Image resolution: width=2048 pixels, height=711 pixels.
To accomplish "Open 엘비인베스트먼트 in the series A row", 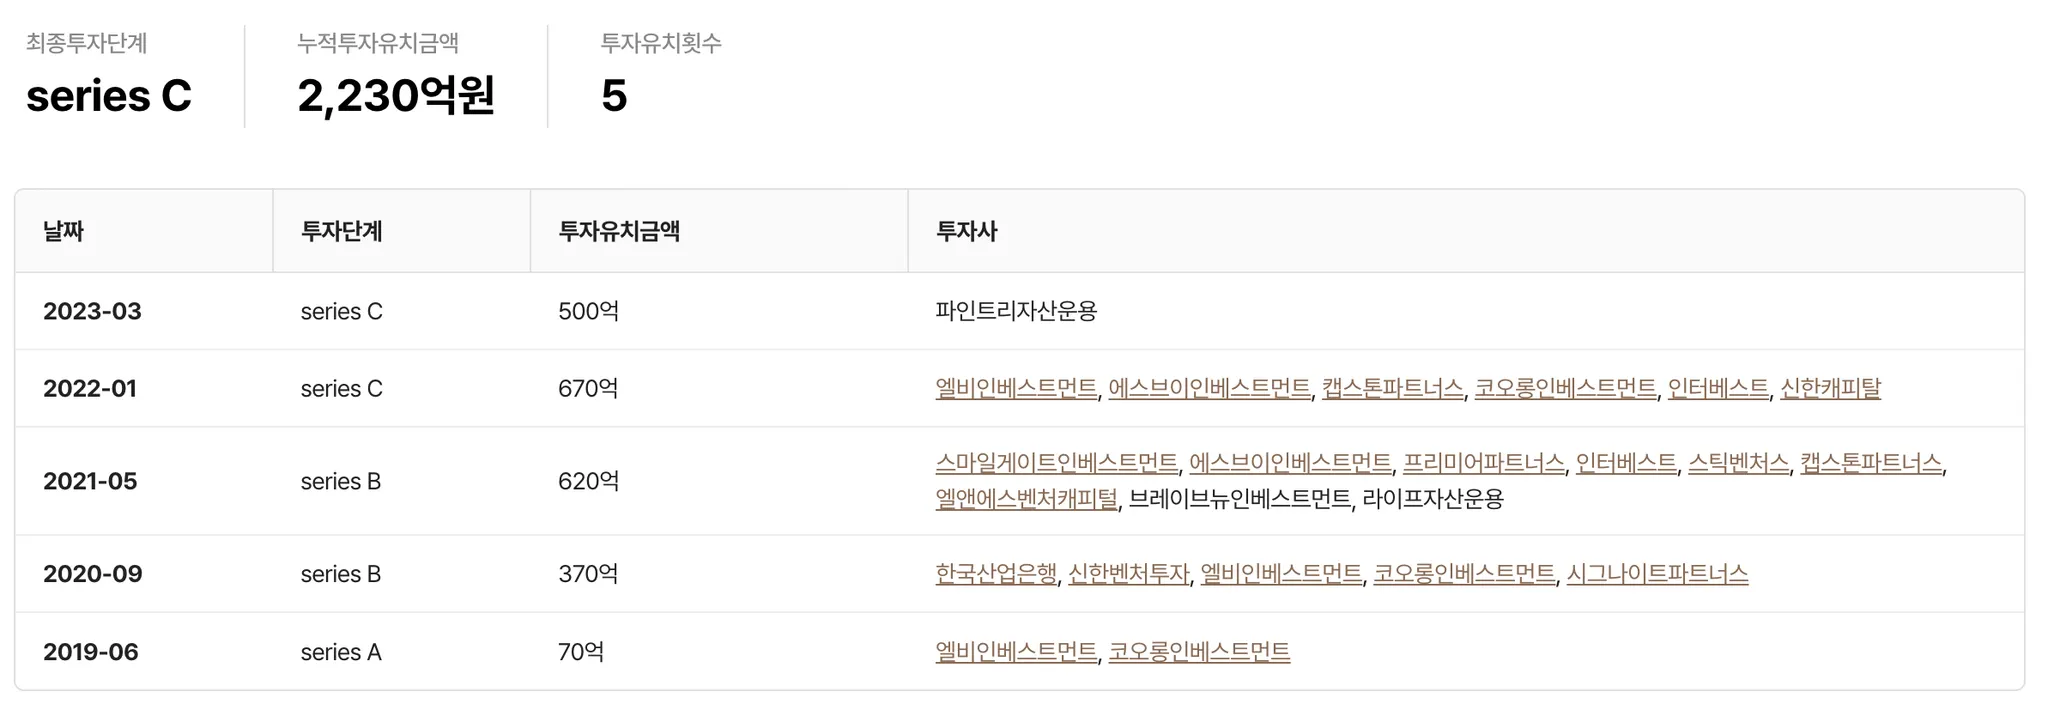I will click(x=1016, y=652).
